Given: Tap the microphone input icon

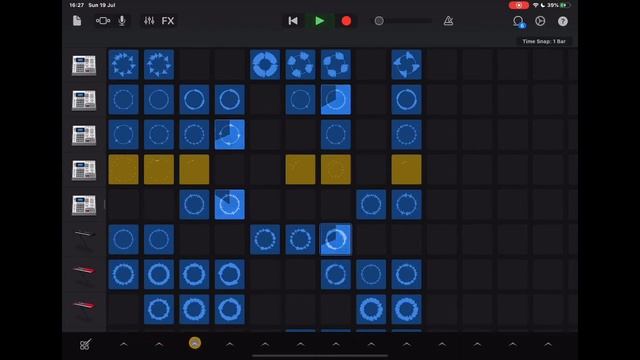Looking at the screenshot, I should 122,21.
